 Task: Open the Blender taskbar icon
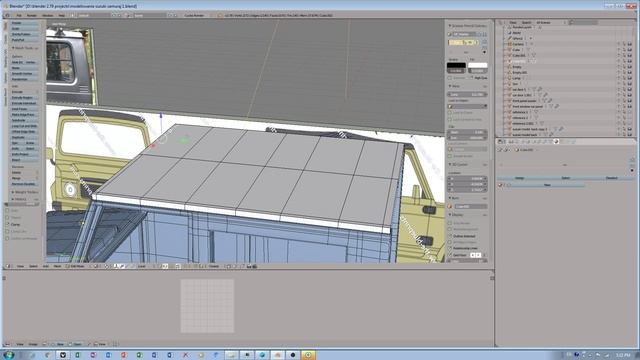(x=278, y=355)
